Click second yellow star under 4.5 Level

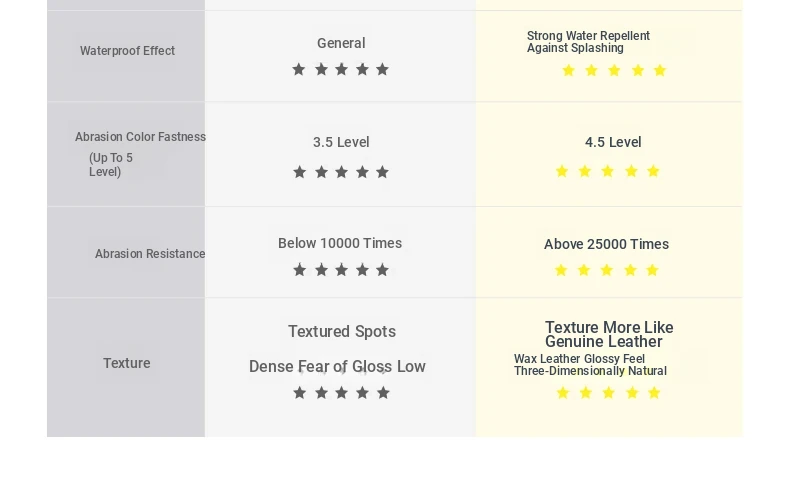pos(584,171)
